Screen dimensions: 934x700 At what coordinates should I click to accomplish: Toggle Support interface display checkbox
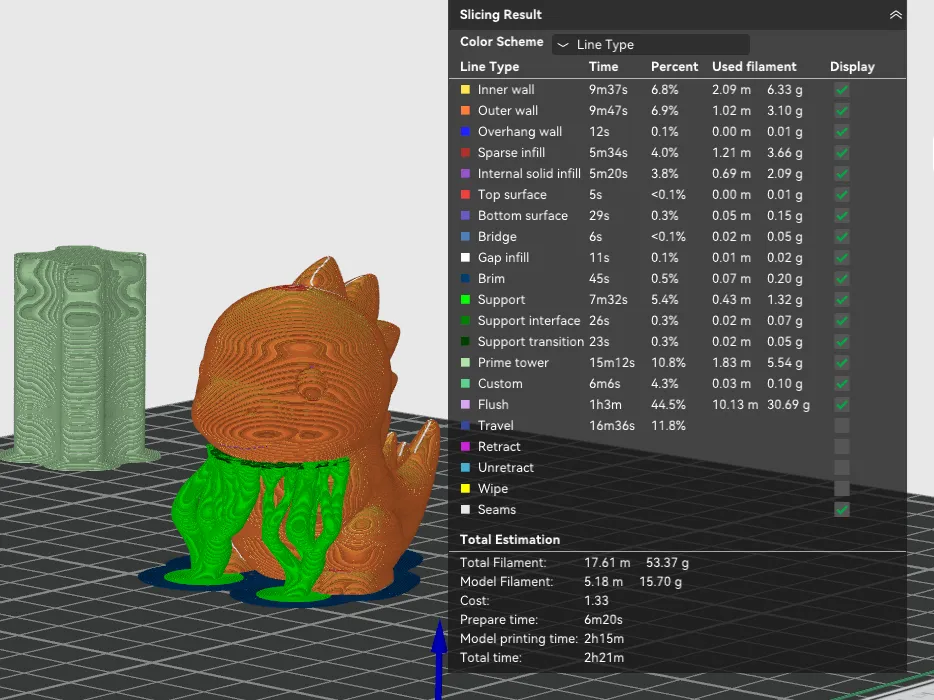click(x=842, y=321)
